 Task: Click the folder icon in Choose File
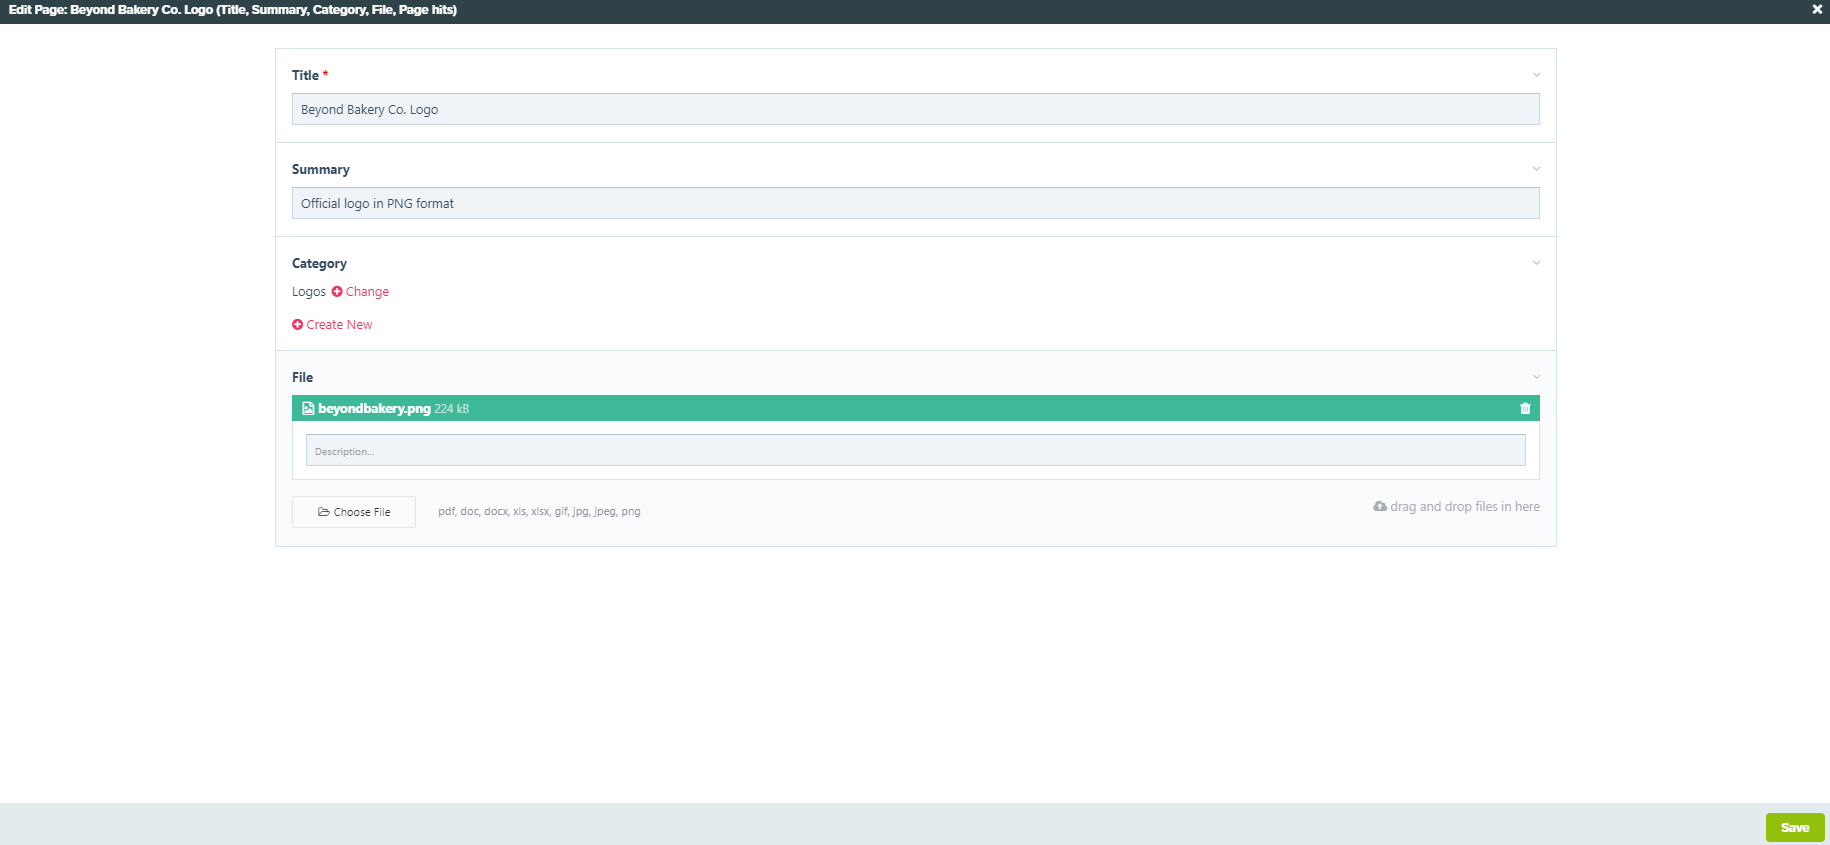323,512
